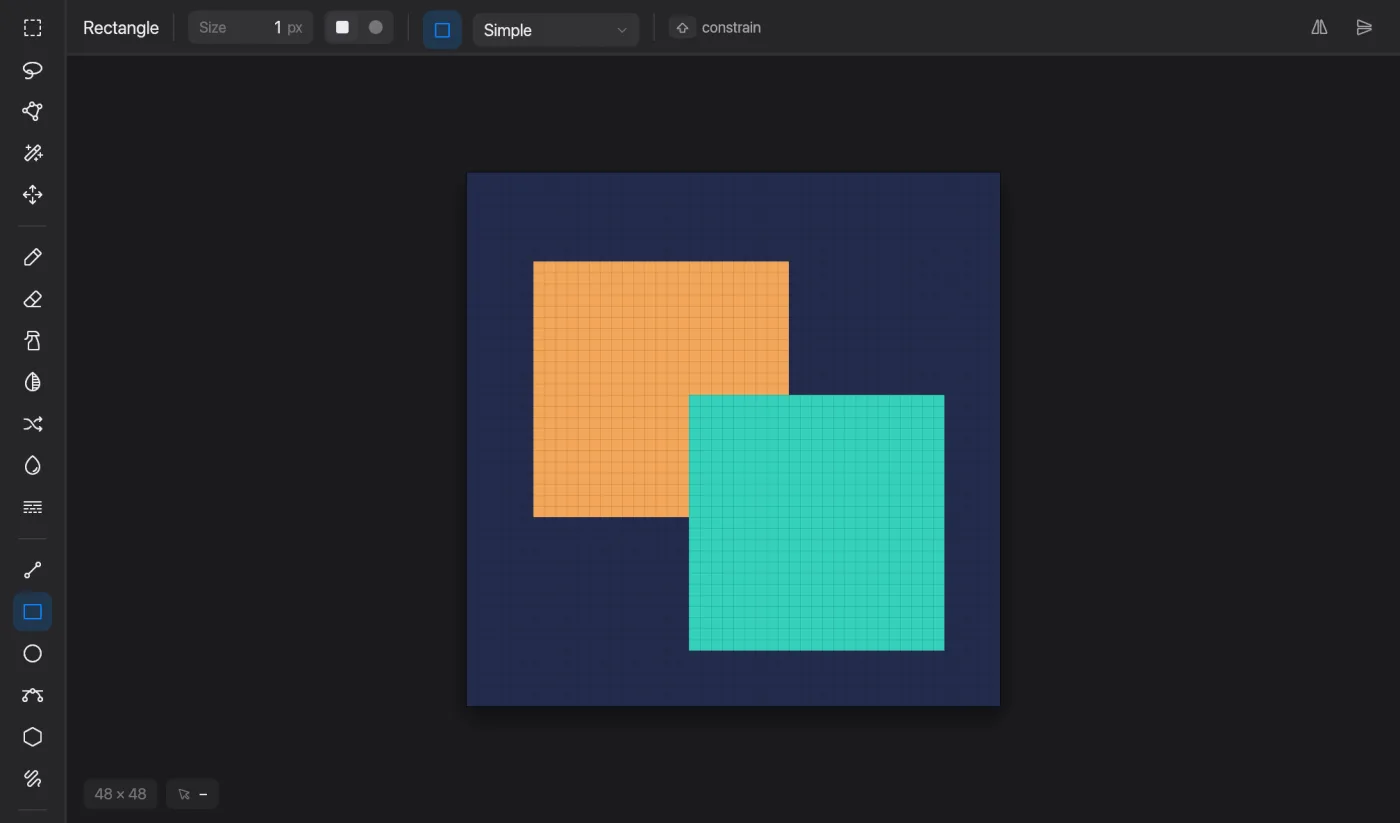Click the horizontal flip triangles icon
The width and height of the screenshot is (1400, 823).
pyautogui.click(x=1364, y=28)
